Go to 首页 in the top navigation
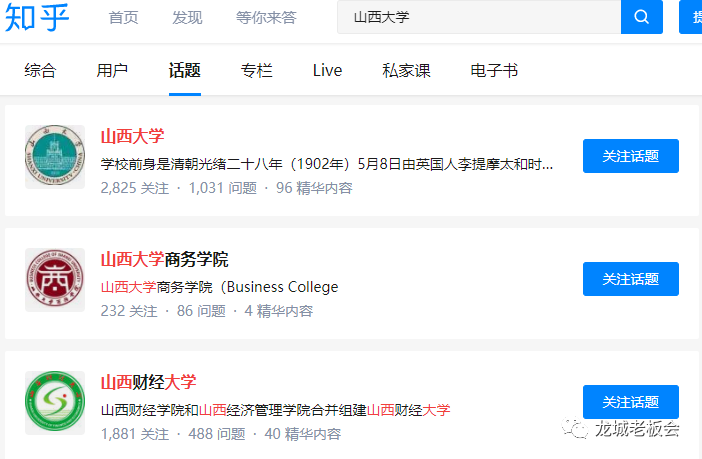 [124, 17]
